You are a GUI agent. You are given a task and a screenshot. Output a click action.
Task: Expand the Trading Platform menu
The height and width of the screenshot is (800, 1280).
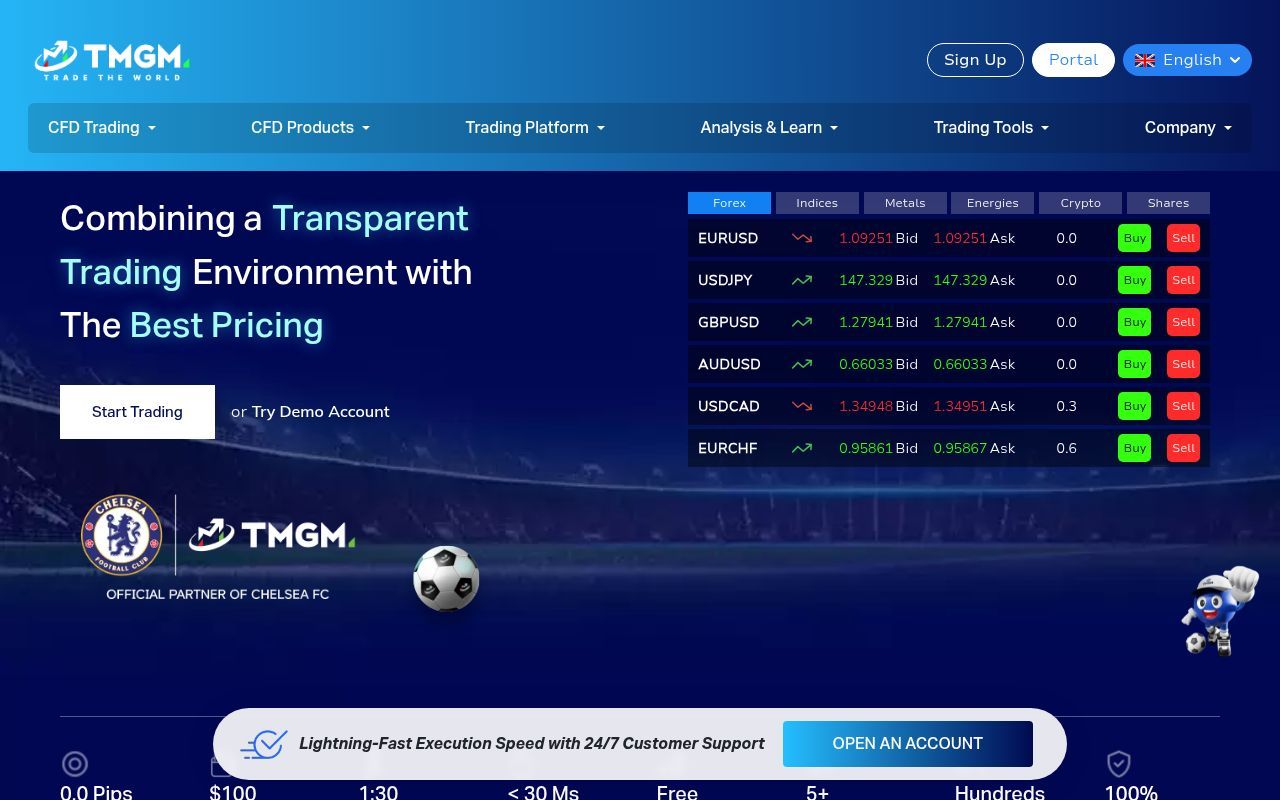pyautogui.click(x=535, y=127)
